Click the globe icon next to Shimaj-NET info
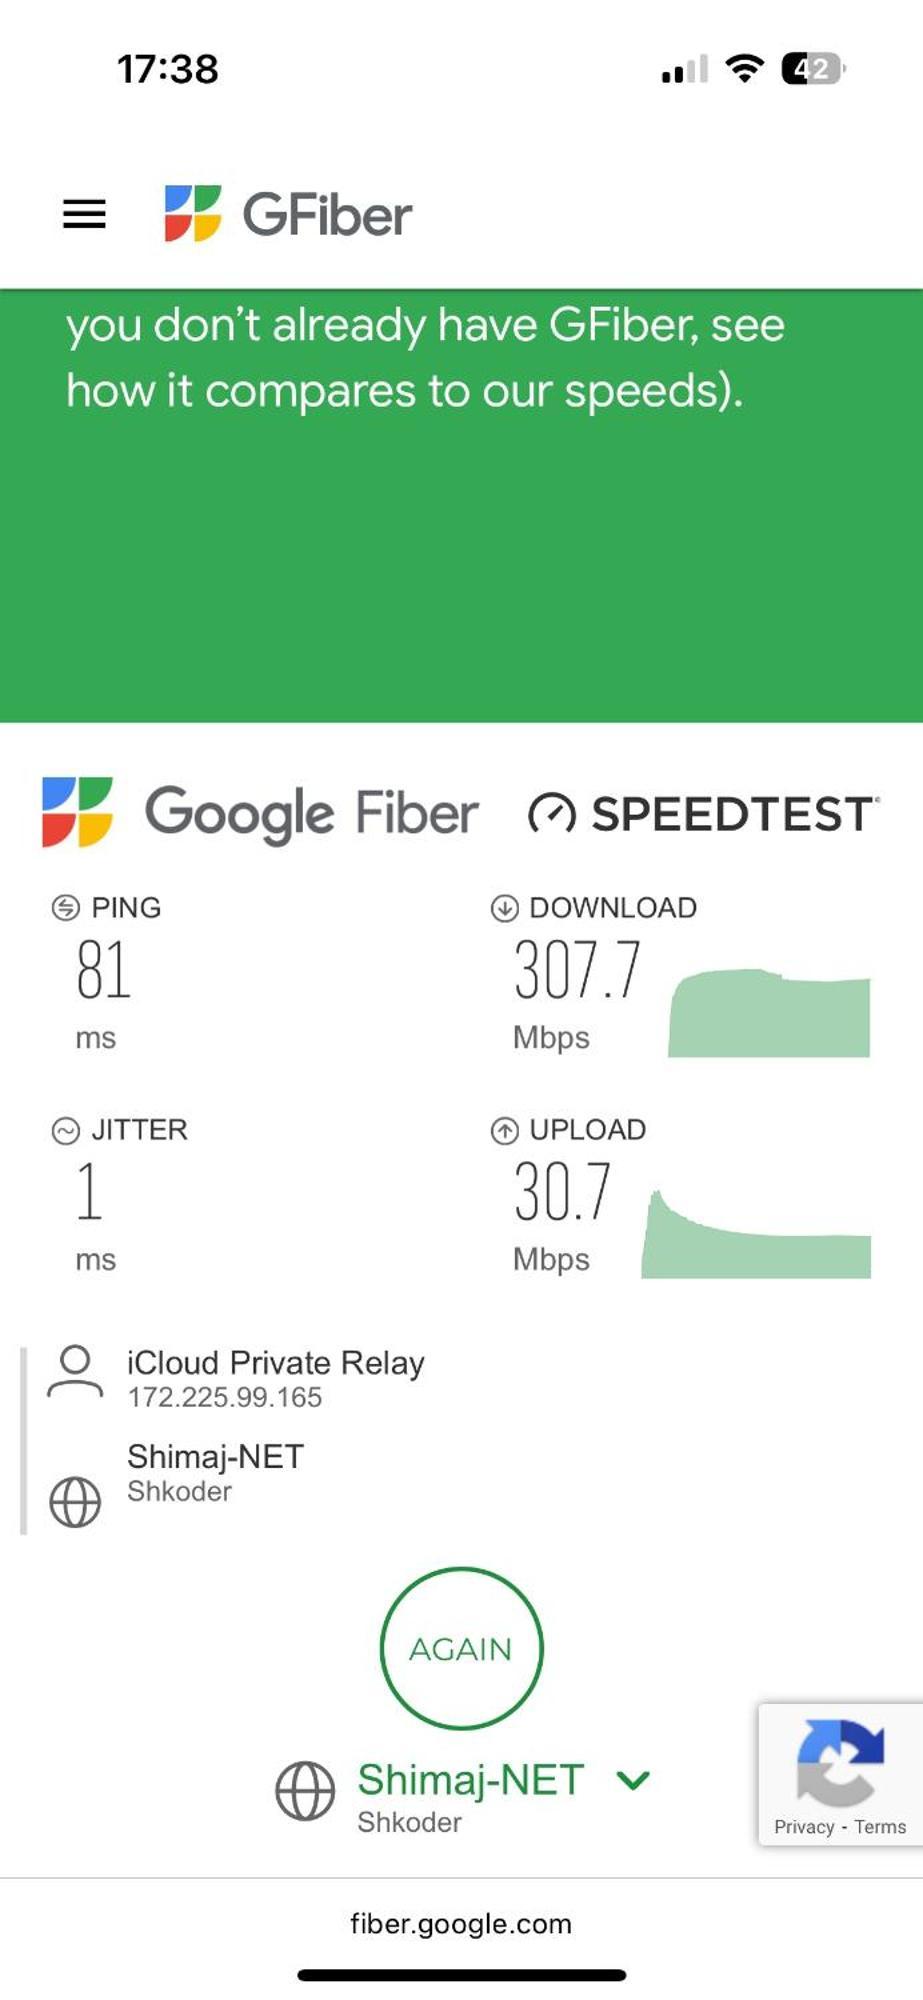 (75, 1502)
